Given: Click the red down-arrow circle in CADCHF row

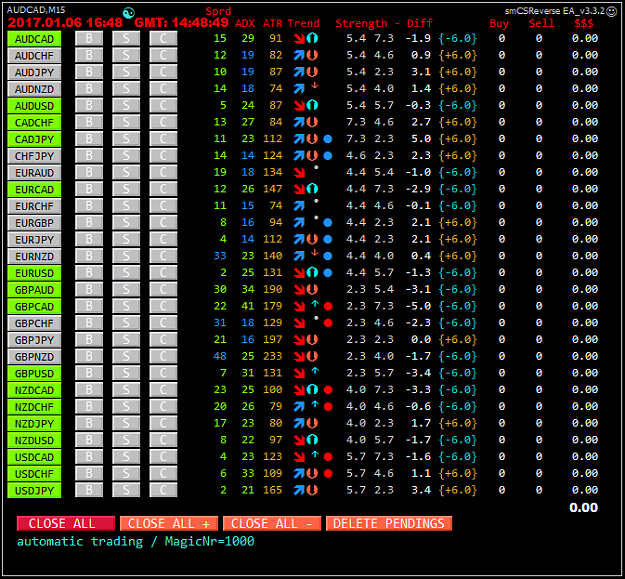Looking at the screenshot, I should coord(312,122).
